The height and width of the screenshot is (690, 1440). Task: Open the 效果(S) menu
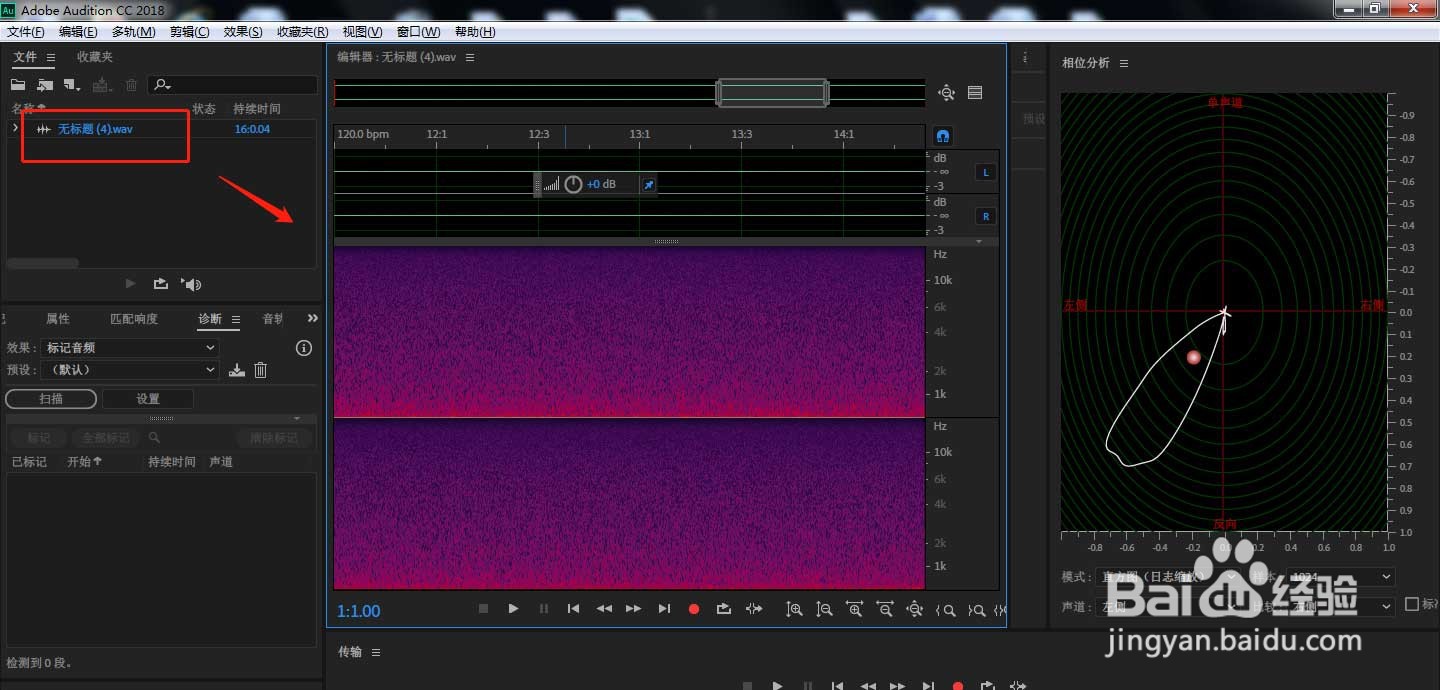(x=243, y=32)
